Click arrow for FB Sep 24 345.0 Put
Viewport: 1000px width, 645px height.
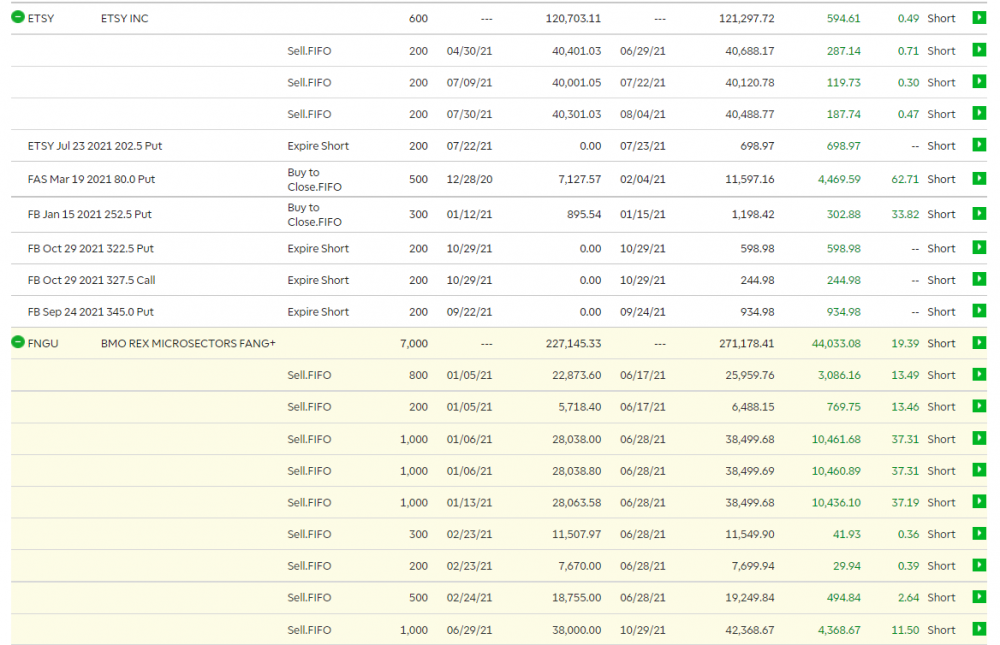click(979, 312)
